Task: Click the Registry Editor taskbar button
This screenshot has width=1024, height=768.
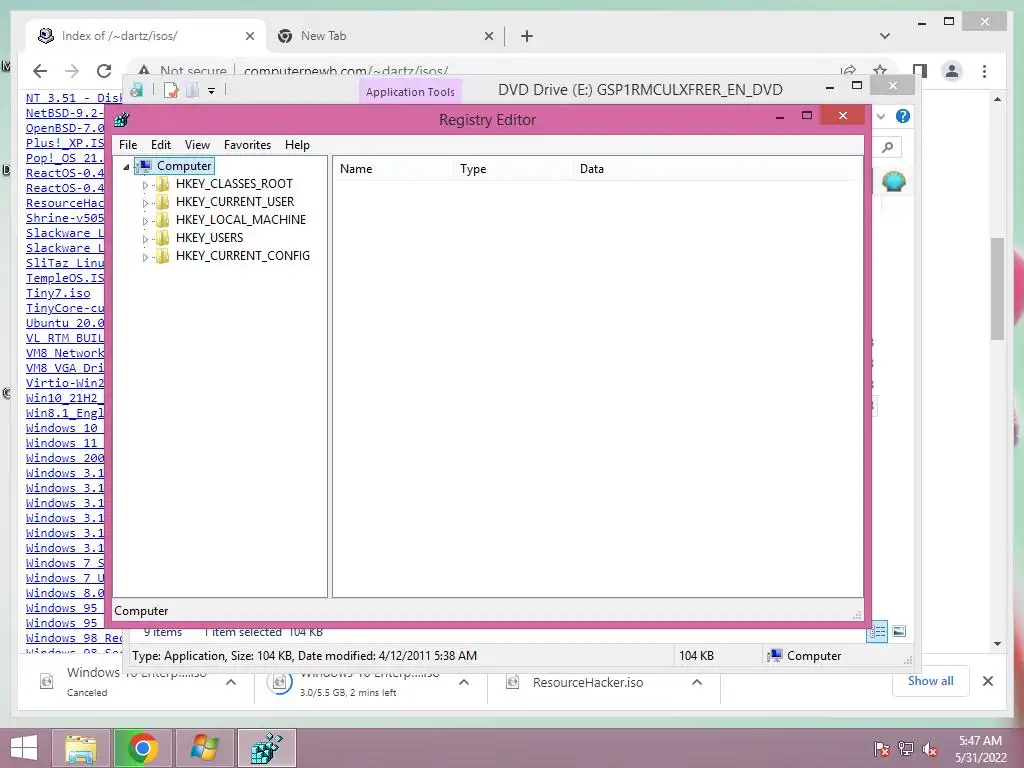Action: pyautogui.click(x=266, y=748)
